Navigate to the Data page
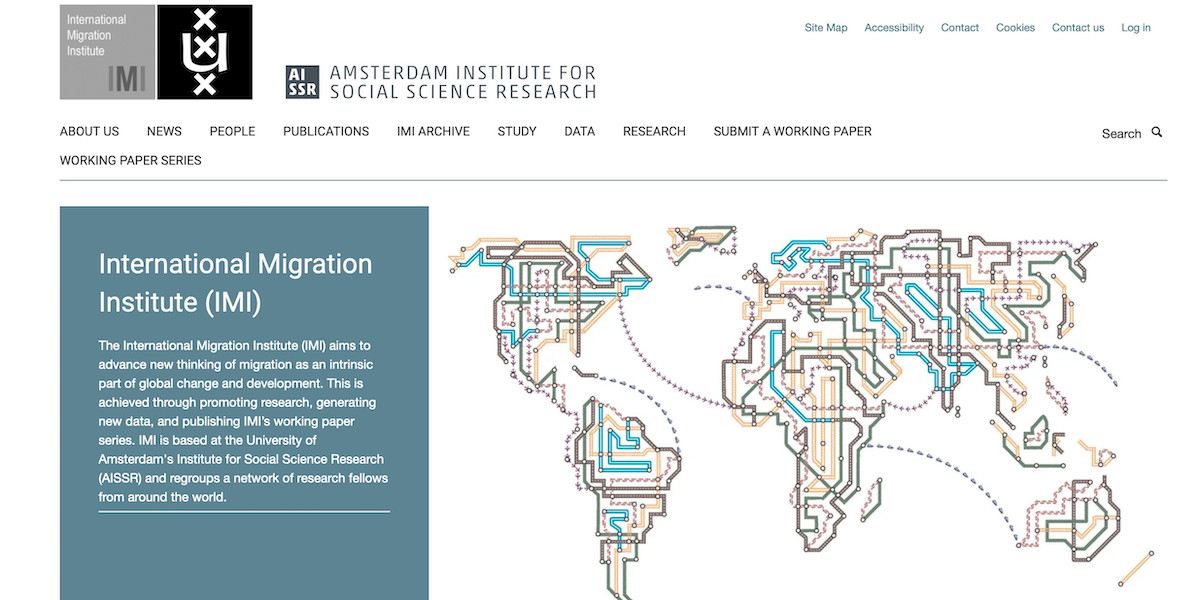 click(x=579, y=131)
